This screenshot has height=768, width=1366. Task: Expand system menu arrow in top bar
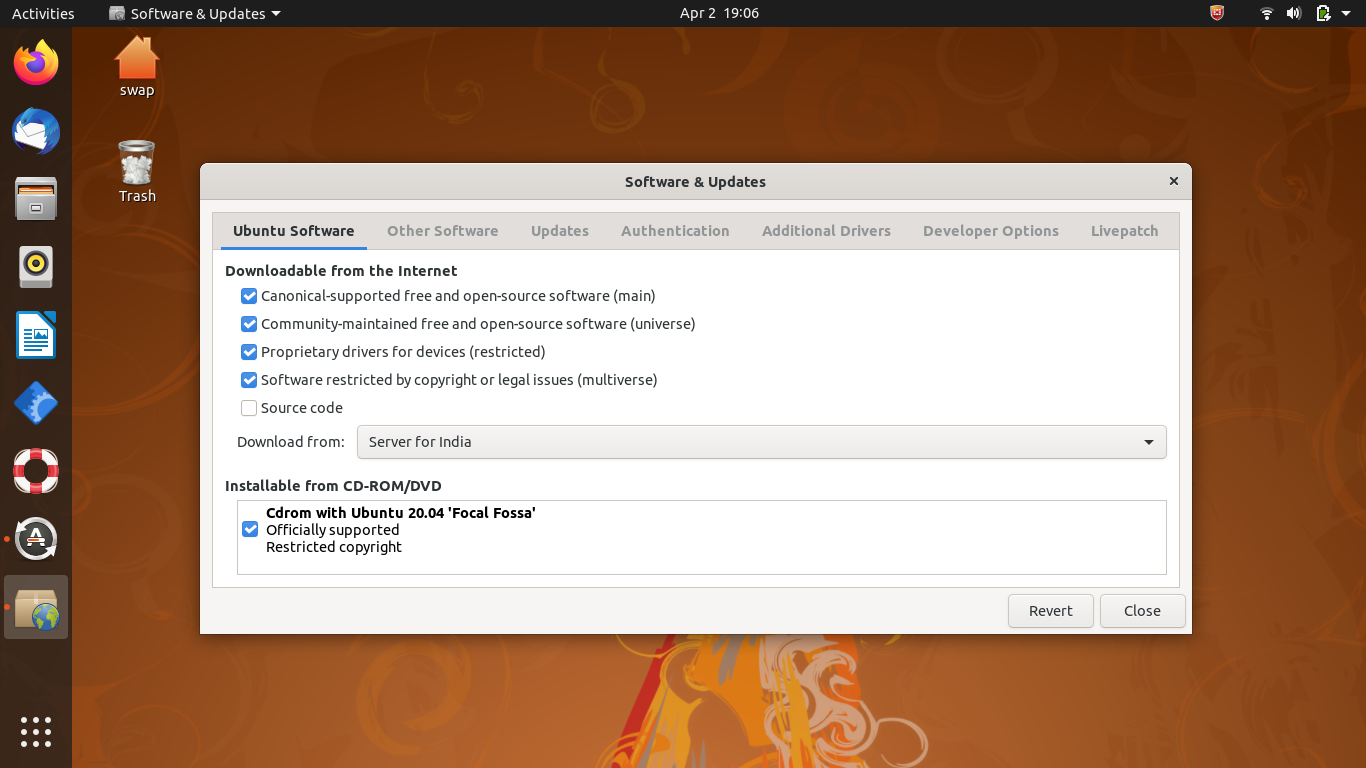coord(1348,13)
